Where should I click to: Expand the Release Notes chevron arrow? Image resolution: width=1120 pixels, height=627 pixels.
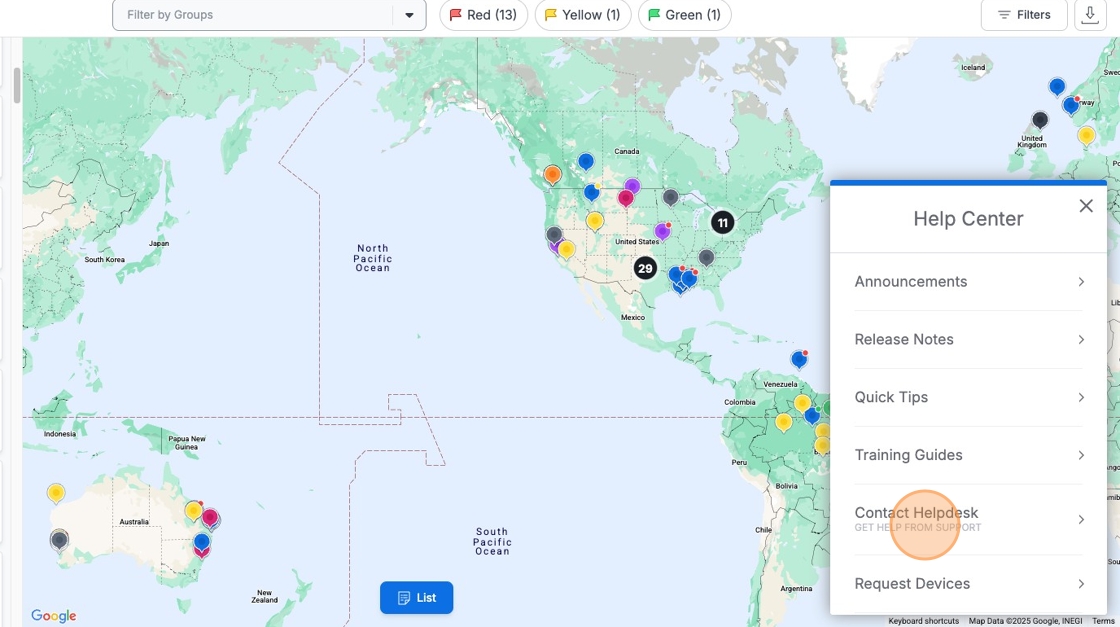tap(1081, 340)
